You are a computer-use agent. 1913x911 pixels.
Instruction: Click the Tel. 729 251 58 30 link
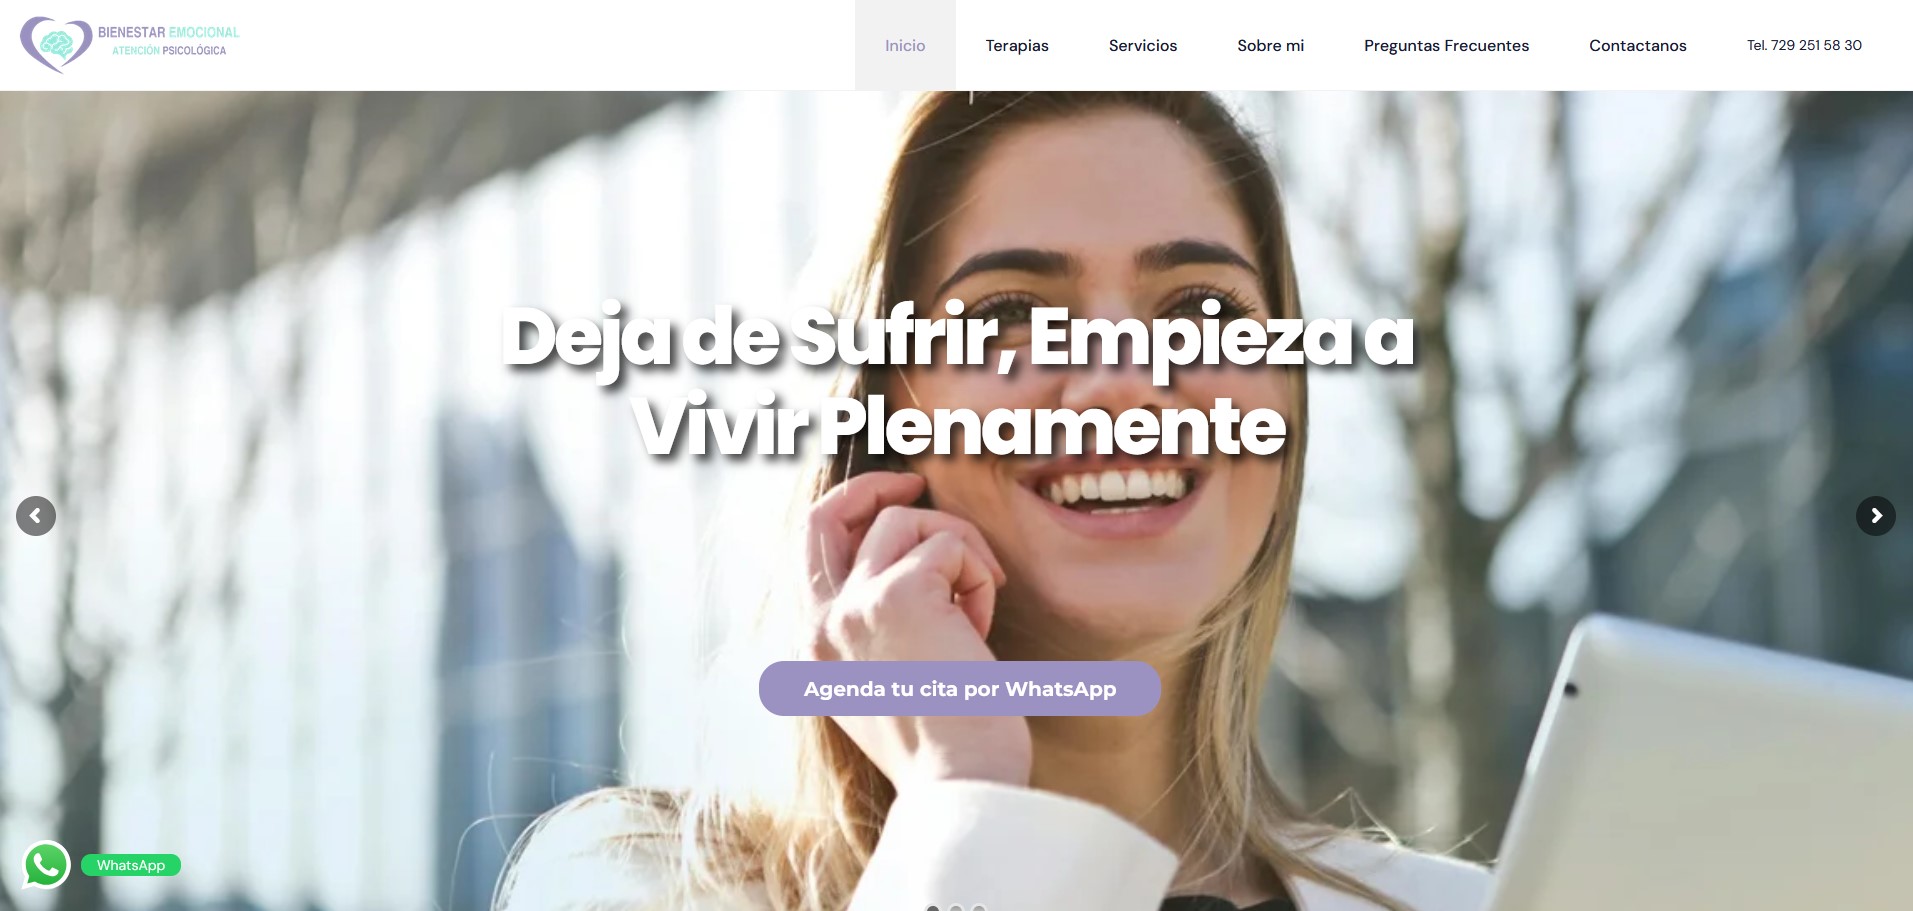pos(1804,45)
